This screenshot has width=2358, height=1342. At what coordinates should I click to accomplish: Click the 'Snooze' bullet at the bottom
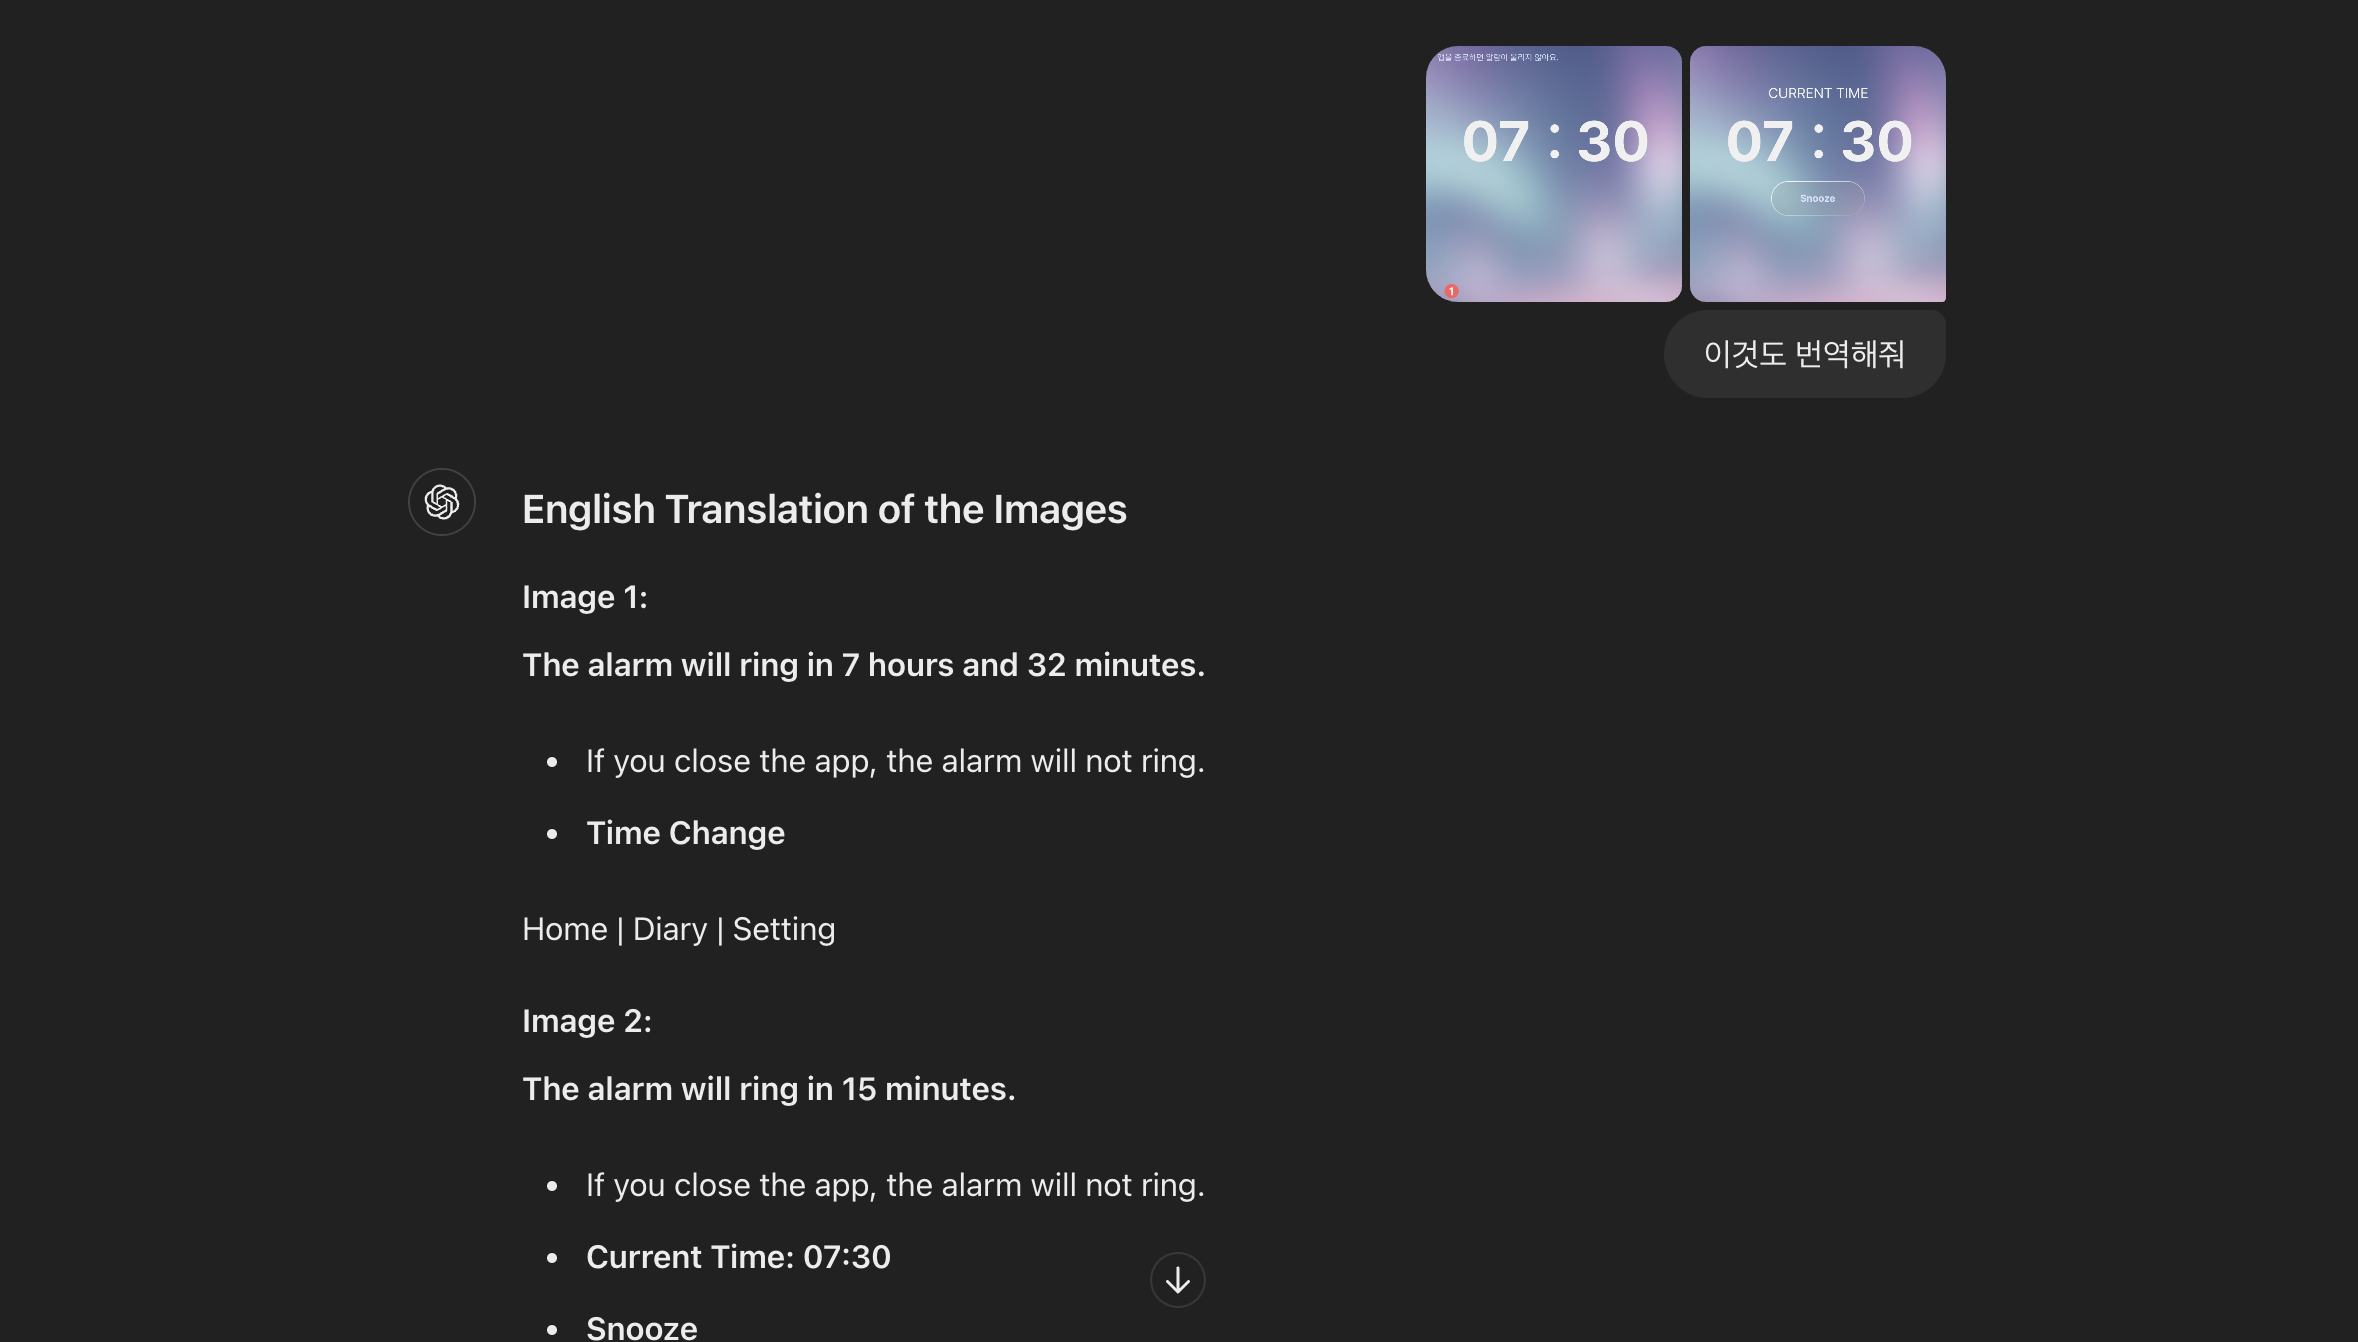[x=641, y=1327]
